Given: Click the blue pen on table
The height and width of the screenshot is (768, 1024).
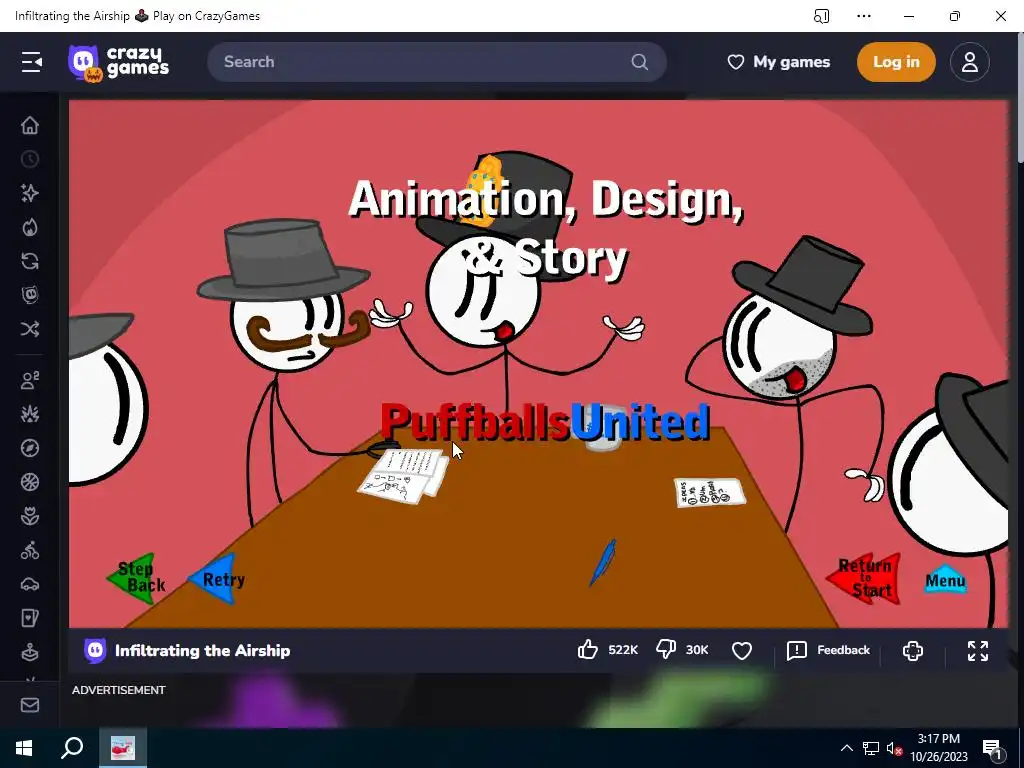Looking at the screenshot, I should 603,562.
